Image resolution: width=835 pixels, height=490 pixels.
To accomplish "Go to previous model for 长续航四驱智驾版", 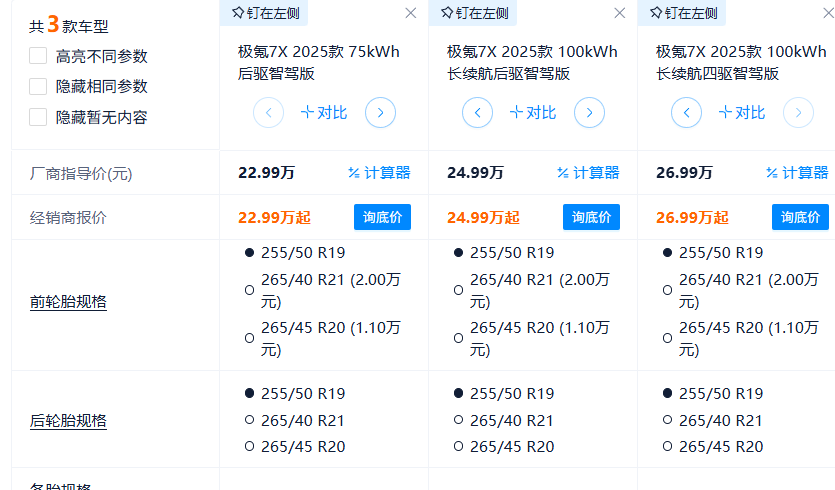I will coord(686,112).
